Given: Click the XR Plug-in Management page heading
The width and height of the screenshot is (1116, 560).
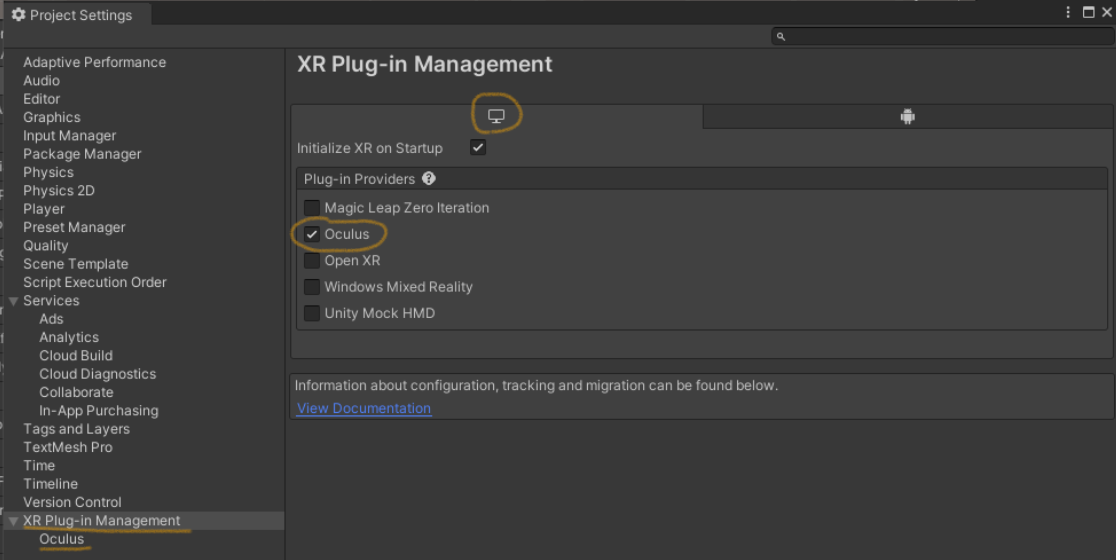Looking at the screenshot, I should [425, 64].
